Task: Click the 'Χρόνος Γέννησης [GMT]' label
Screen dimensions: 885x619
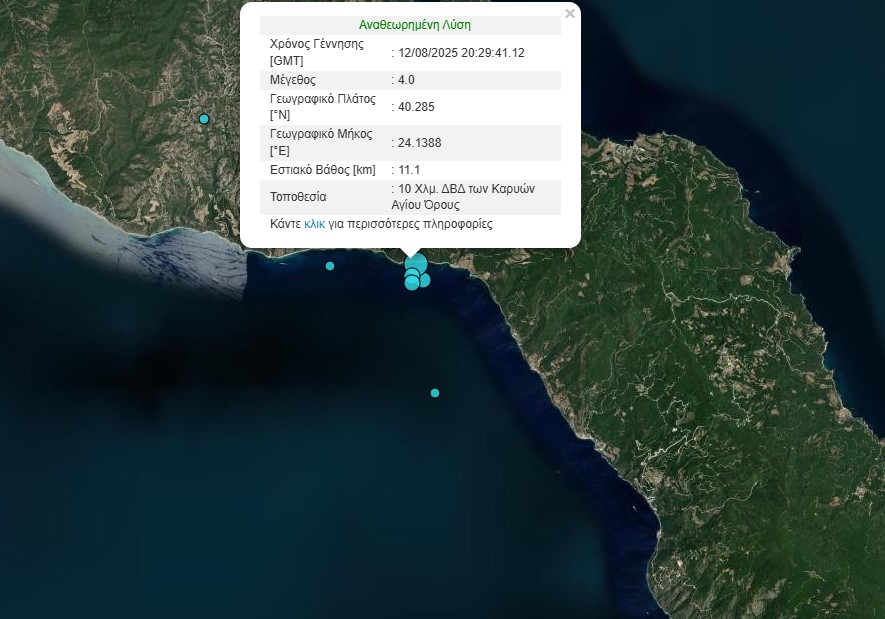Action: [x=316, y=52]
